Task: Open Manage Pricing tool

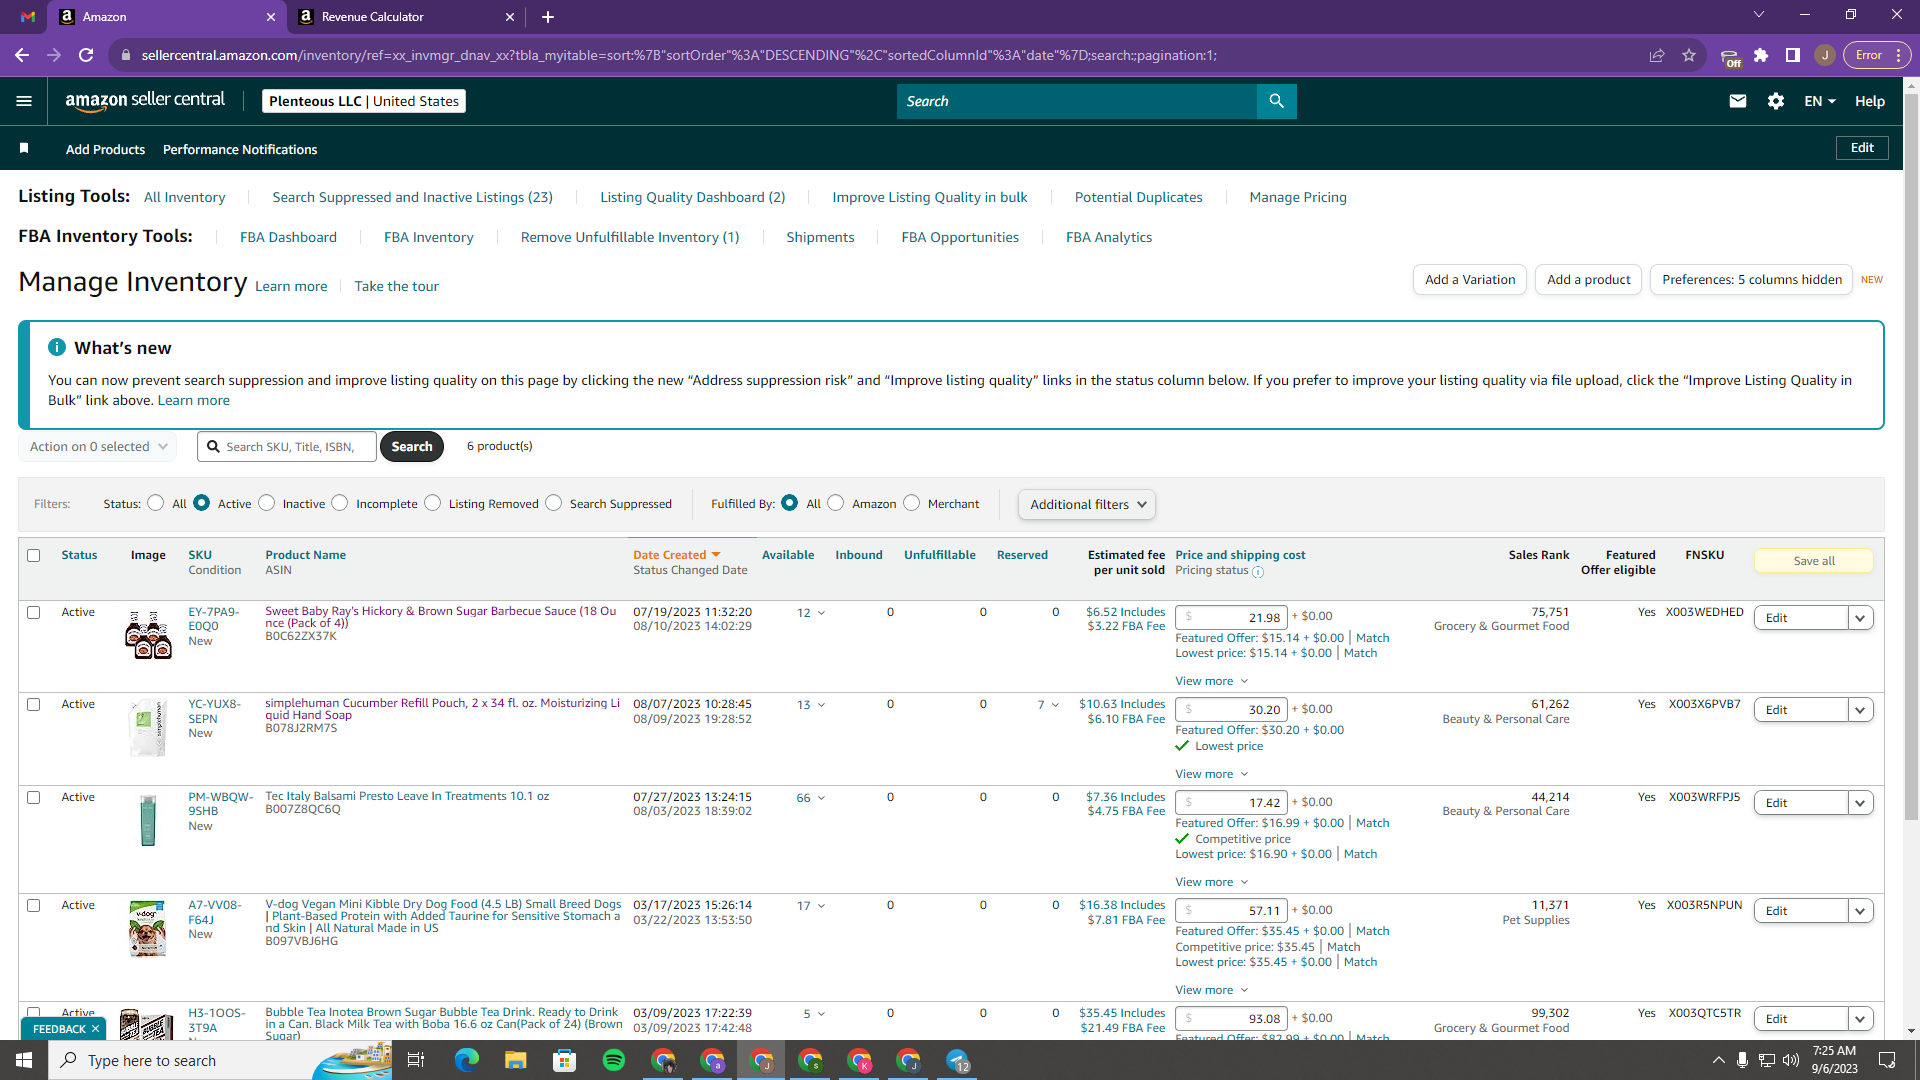Action: 1298,197
